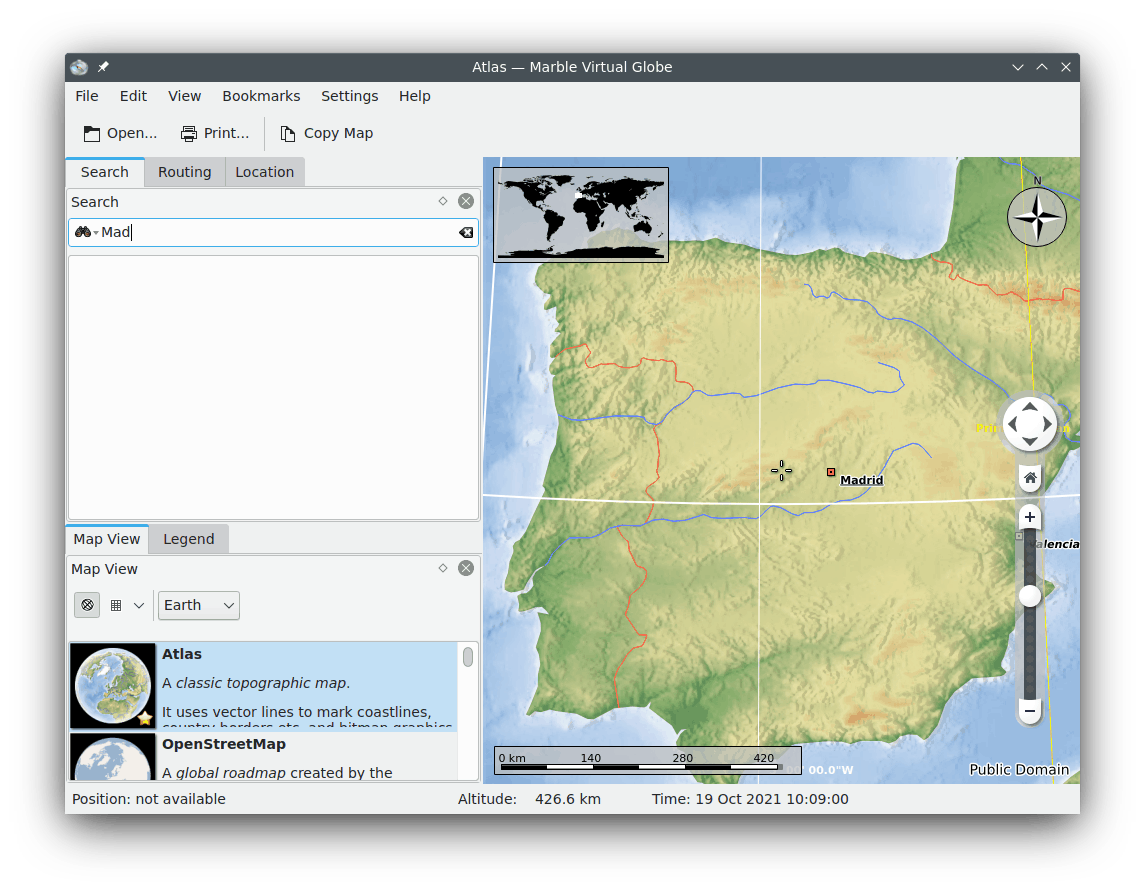The image size is (1145, 891).
Task: Float the Search panel with diamond icon
Action: (443, 201)
